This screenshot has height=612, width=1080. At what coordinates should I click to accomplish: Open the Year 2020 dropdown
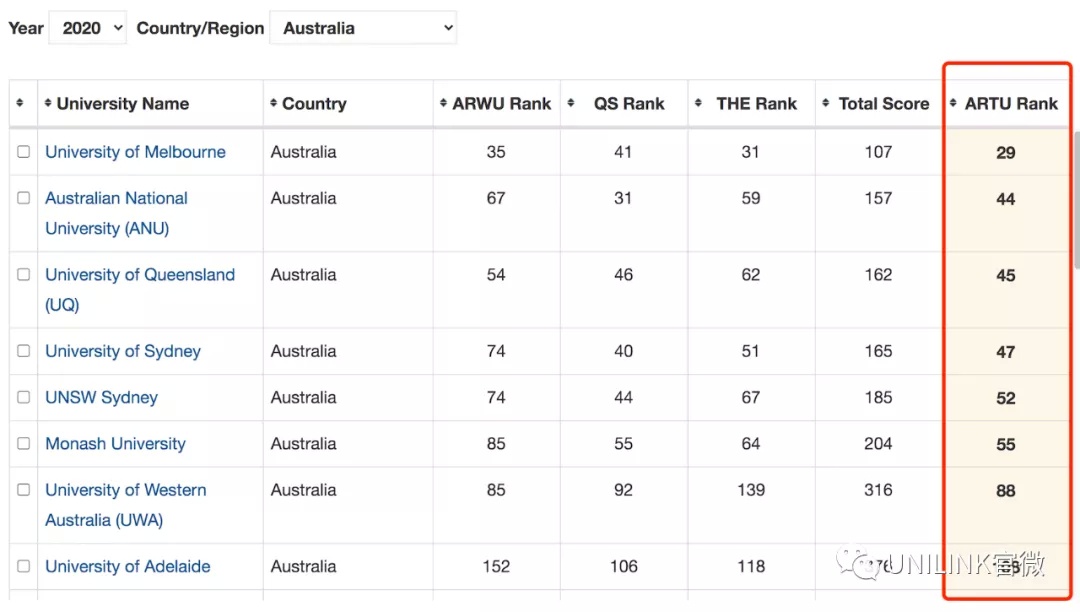pyautogui.click(x=87, y=28)
